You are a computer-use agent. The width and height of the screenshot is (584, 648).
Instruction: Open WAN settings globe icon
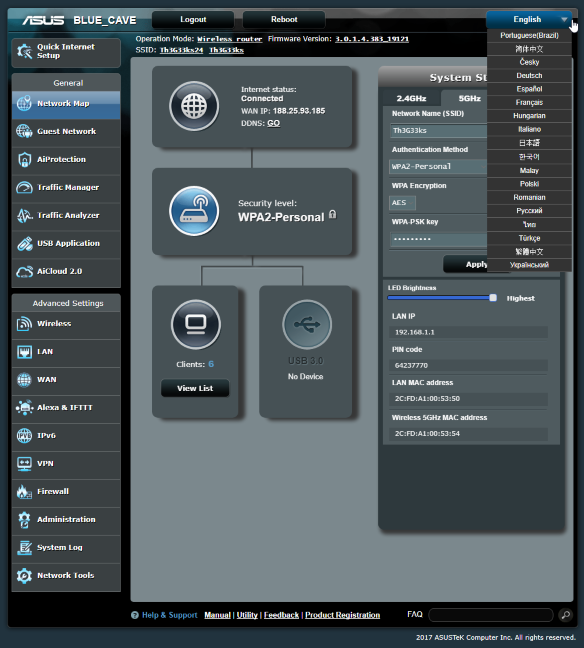pos(24,380)
